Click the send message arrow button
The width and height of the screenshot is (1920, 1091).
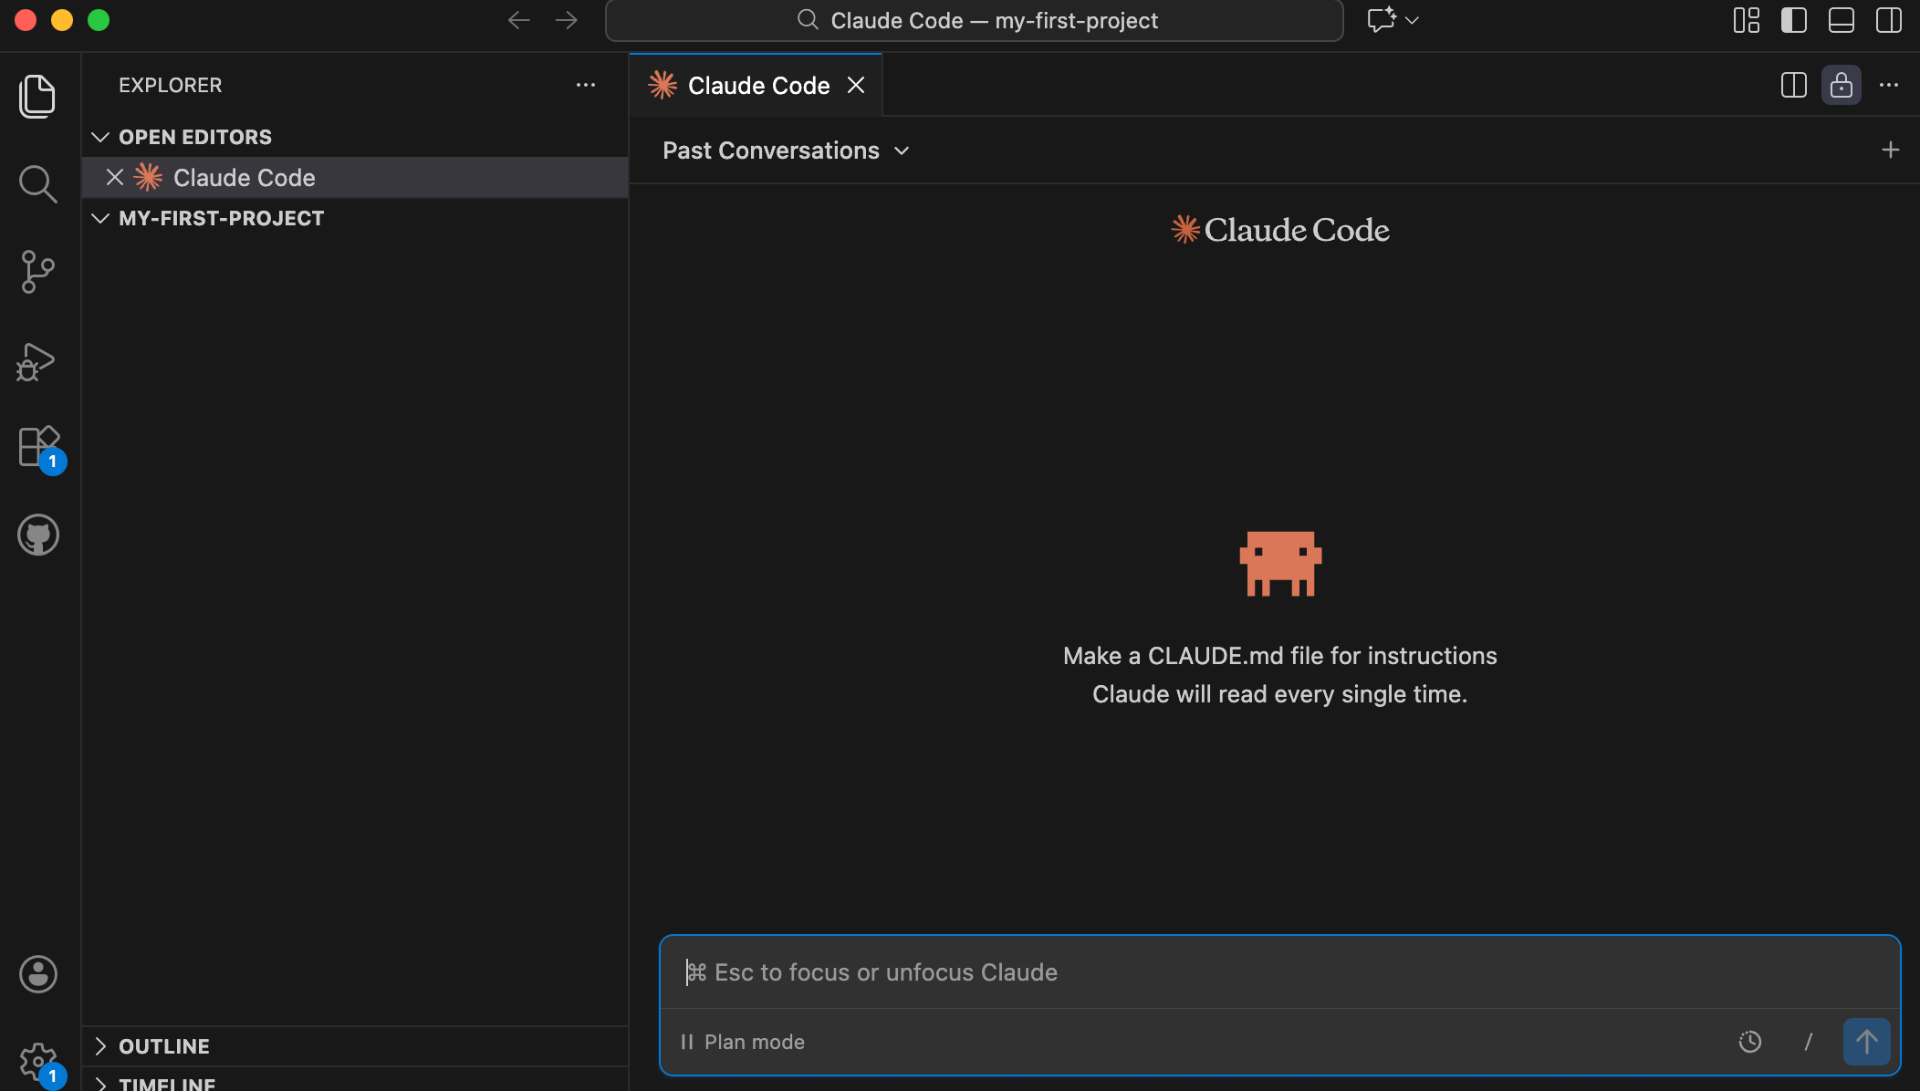[1866, 1042]
